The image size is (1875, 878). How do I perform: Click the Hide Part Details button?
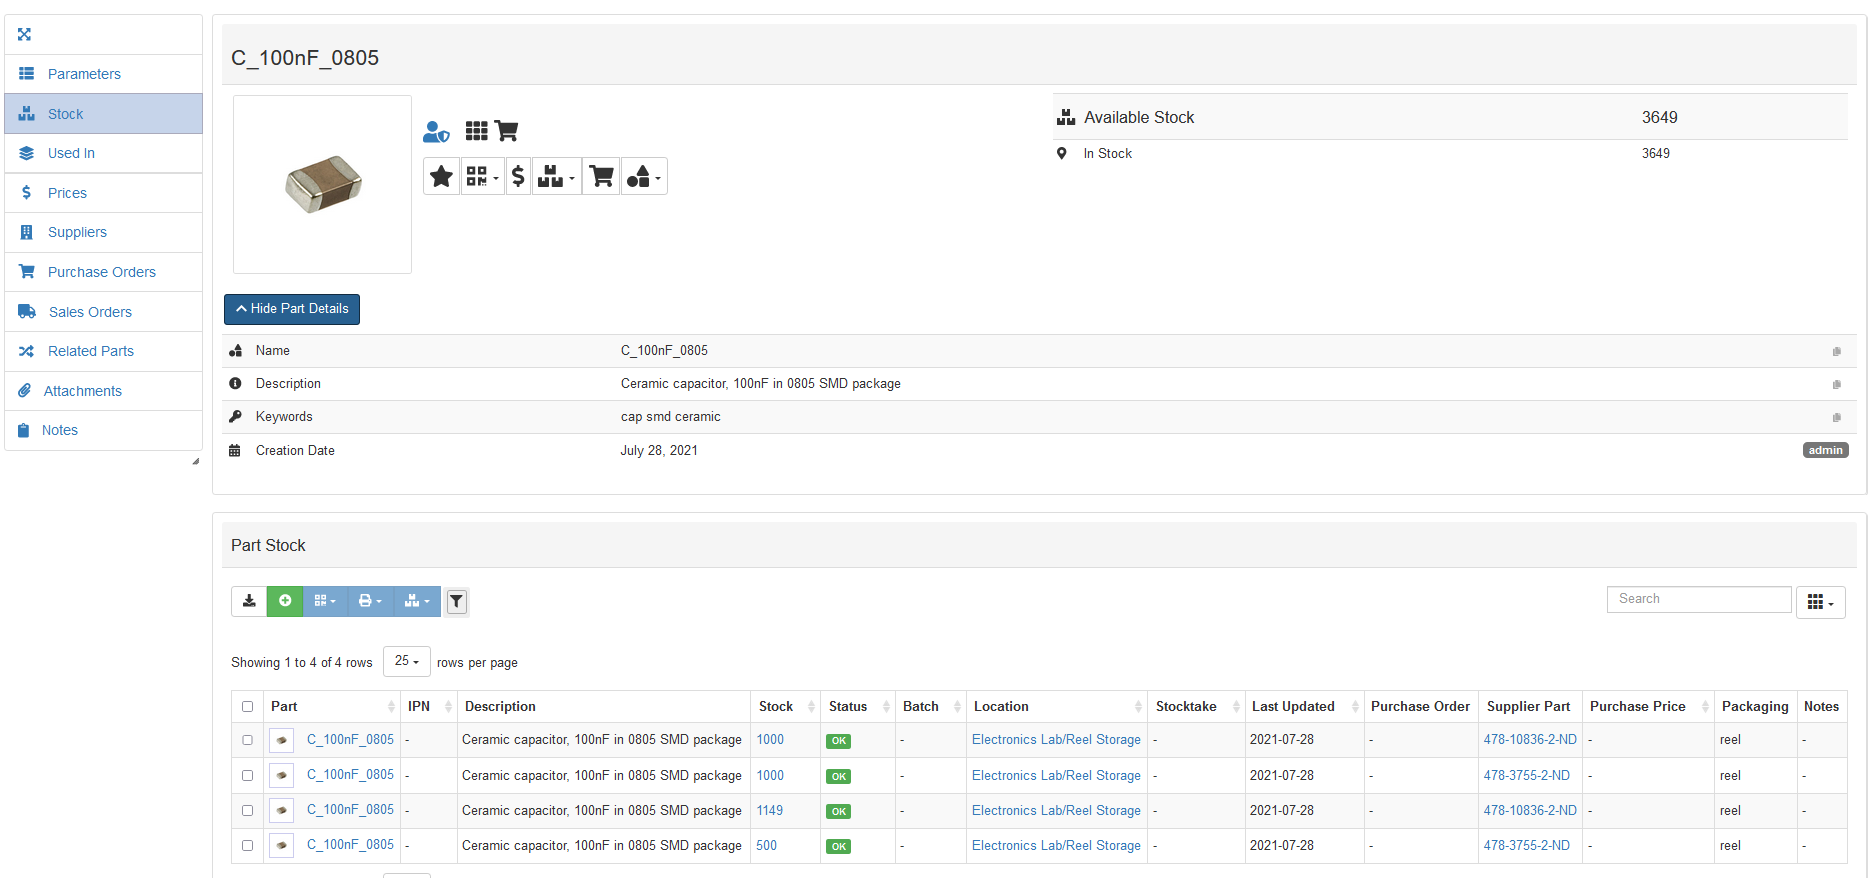(292, 309)
